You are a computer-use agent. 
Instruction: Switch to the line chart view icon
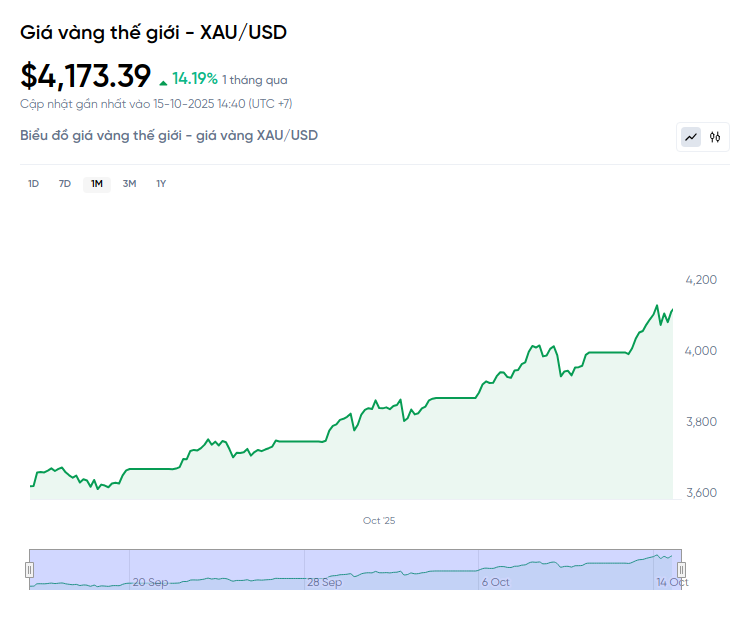pos(691,137)
